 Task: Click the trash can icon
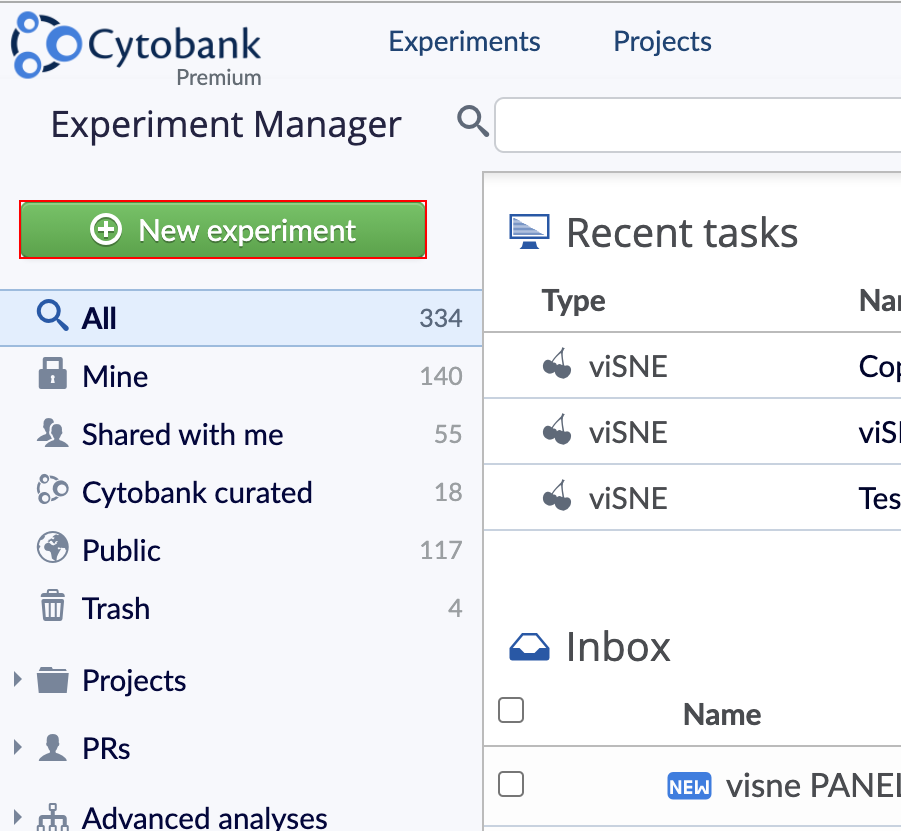pos(52,605)
